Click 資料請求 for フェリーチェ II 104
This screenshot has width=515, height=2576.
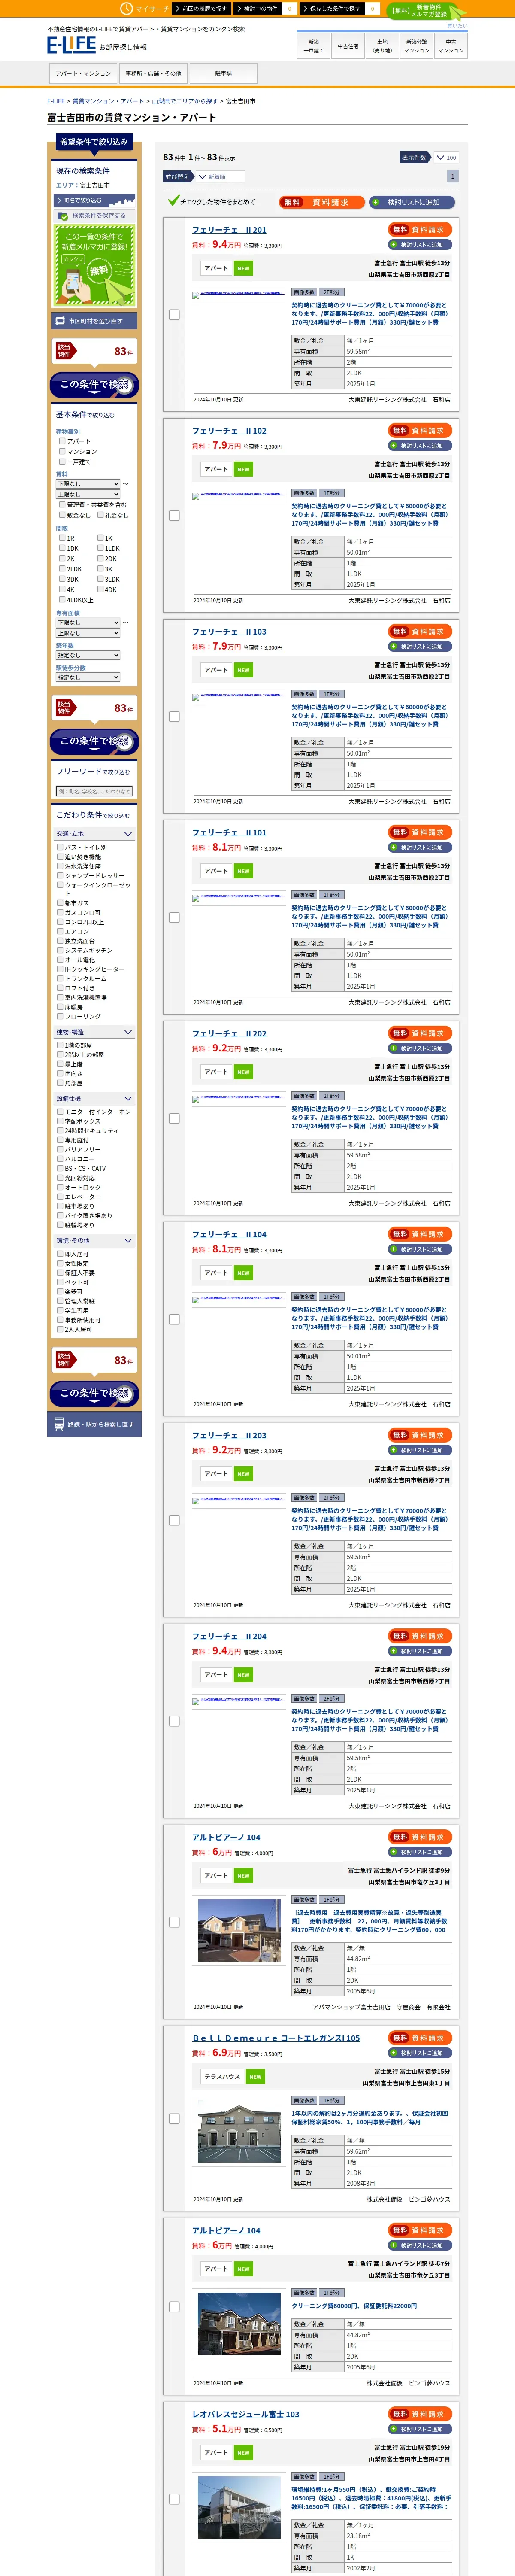pos(420,1234)
